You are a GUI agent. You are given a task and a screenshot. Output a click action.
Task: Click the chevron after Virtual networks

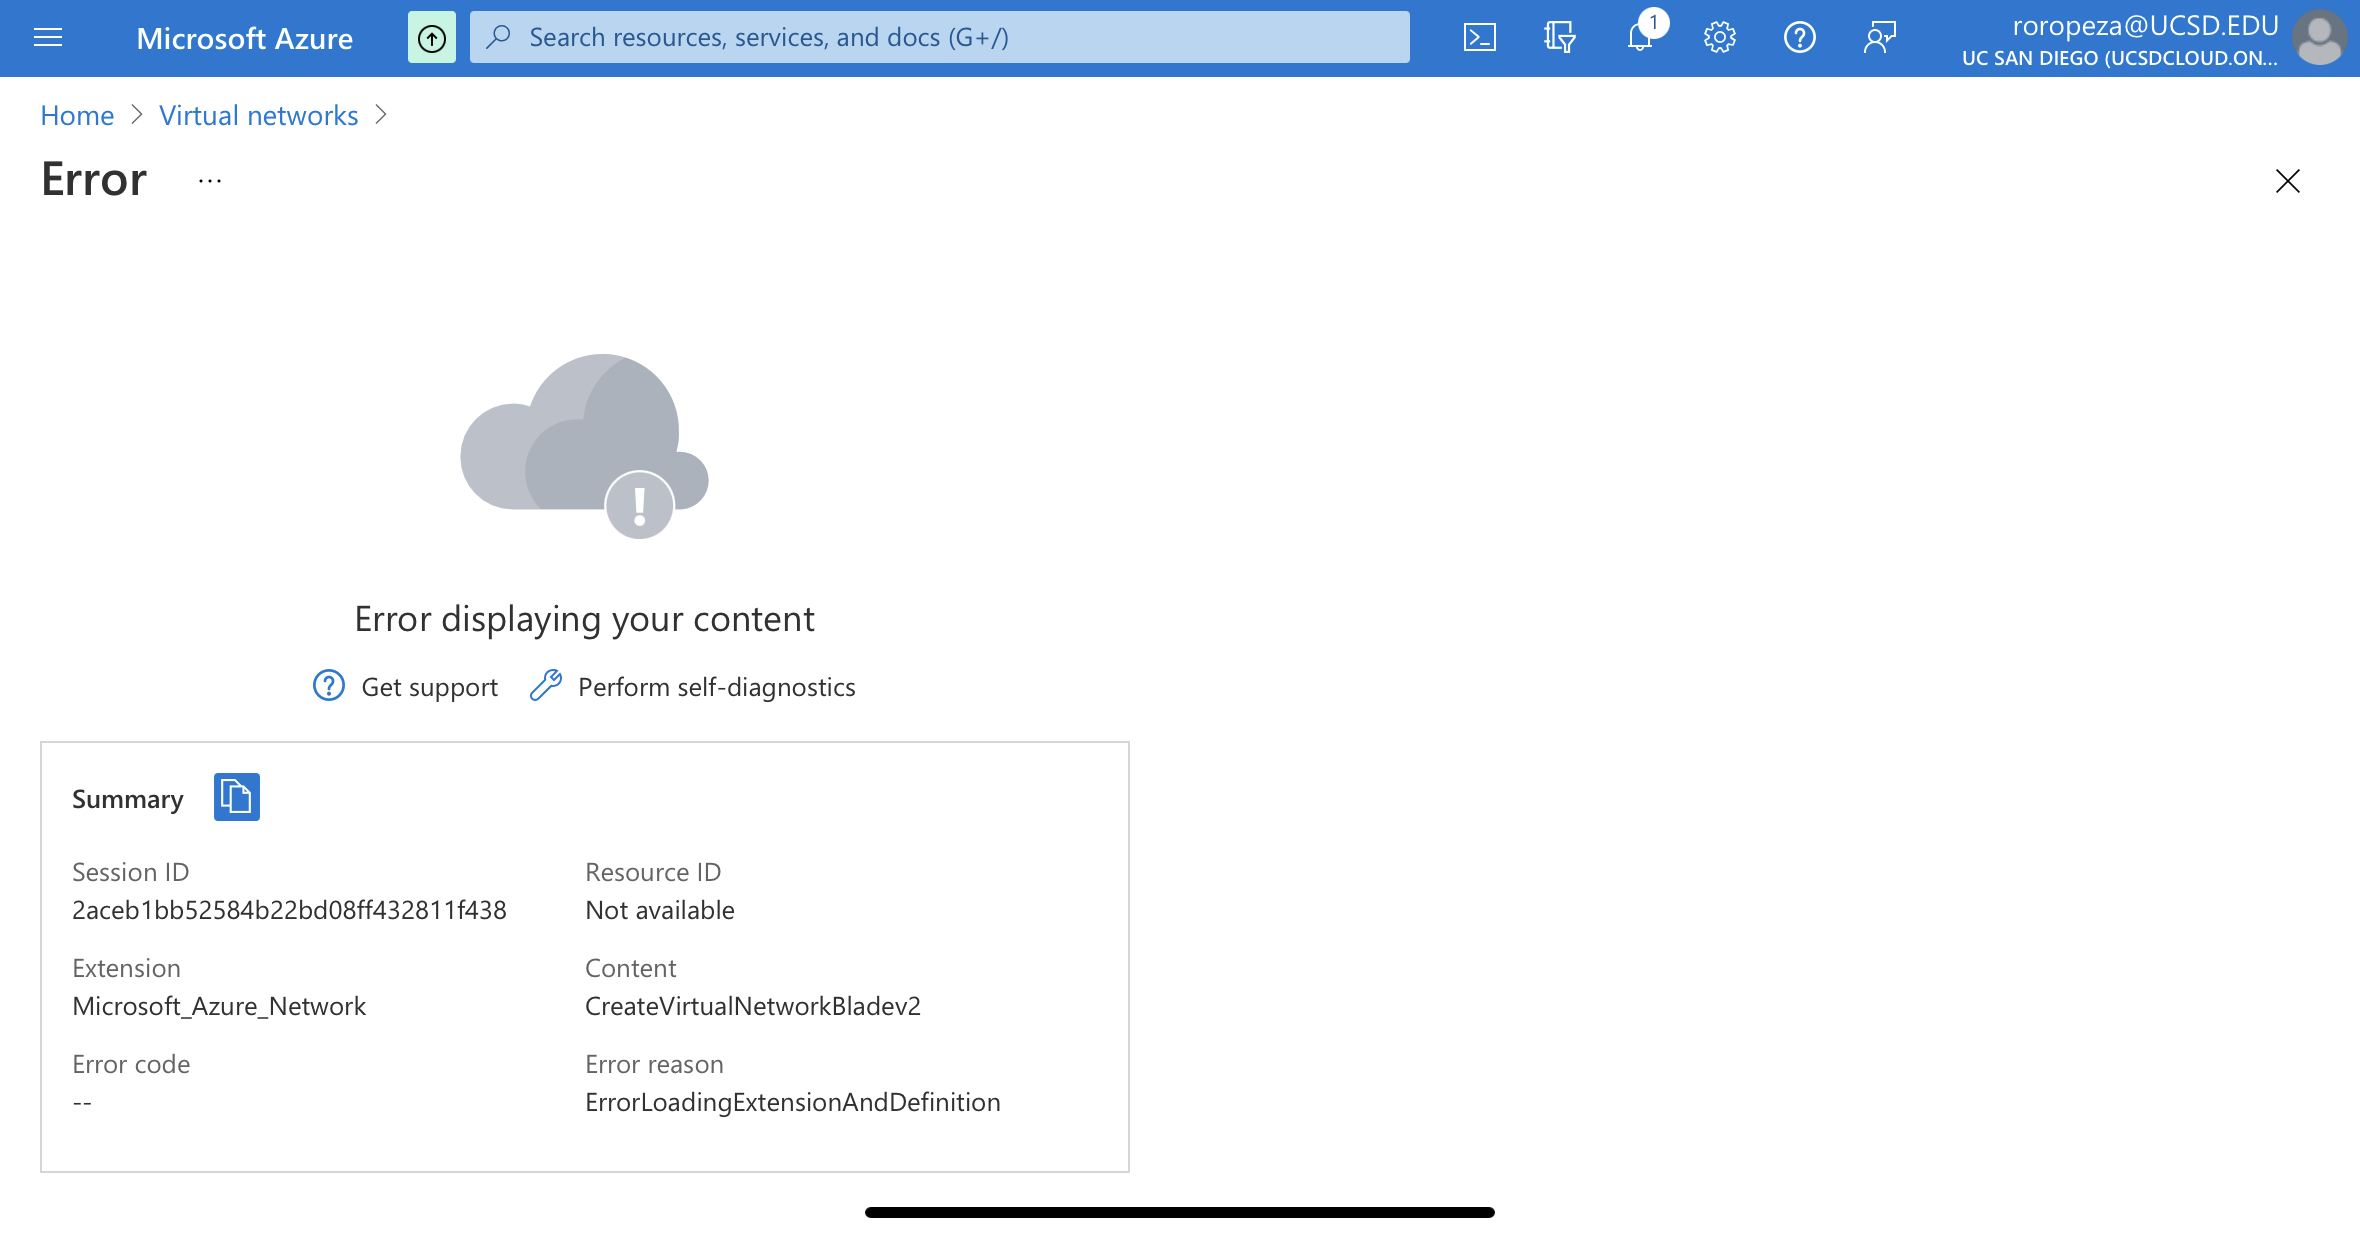coord(381,116)
